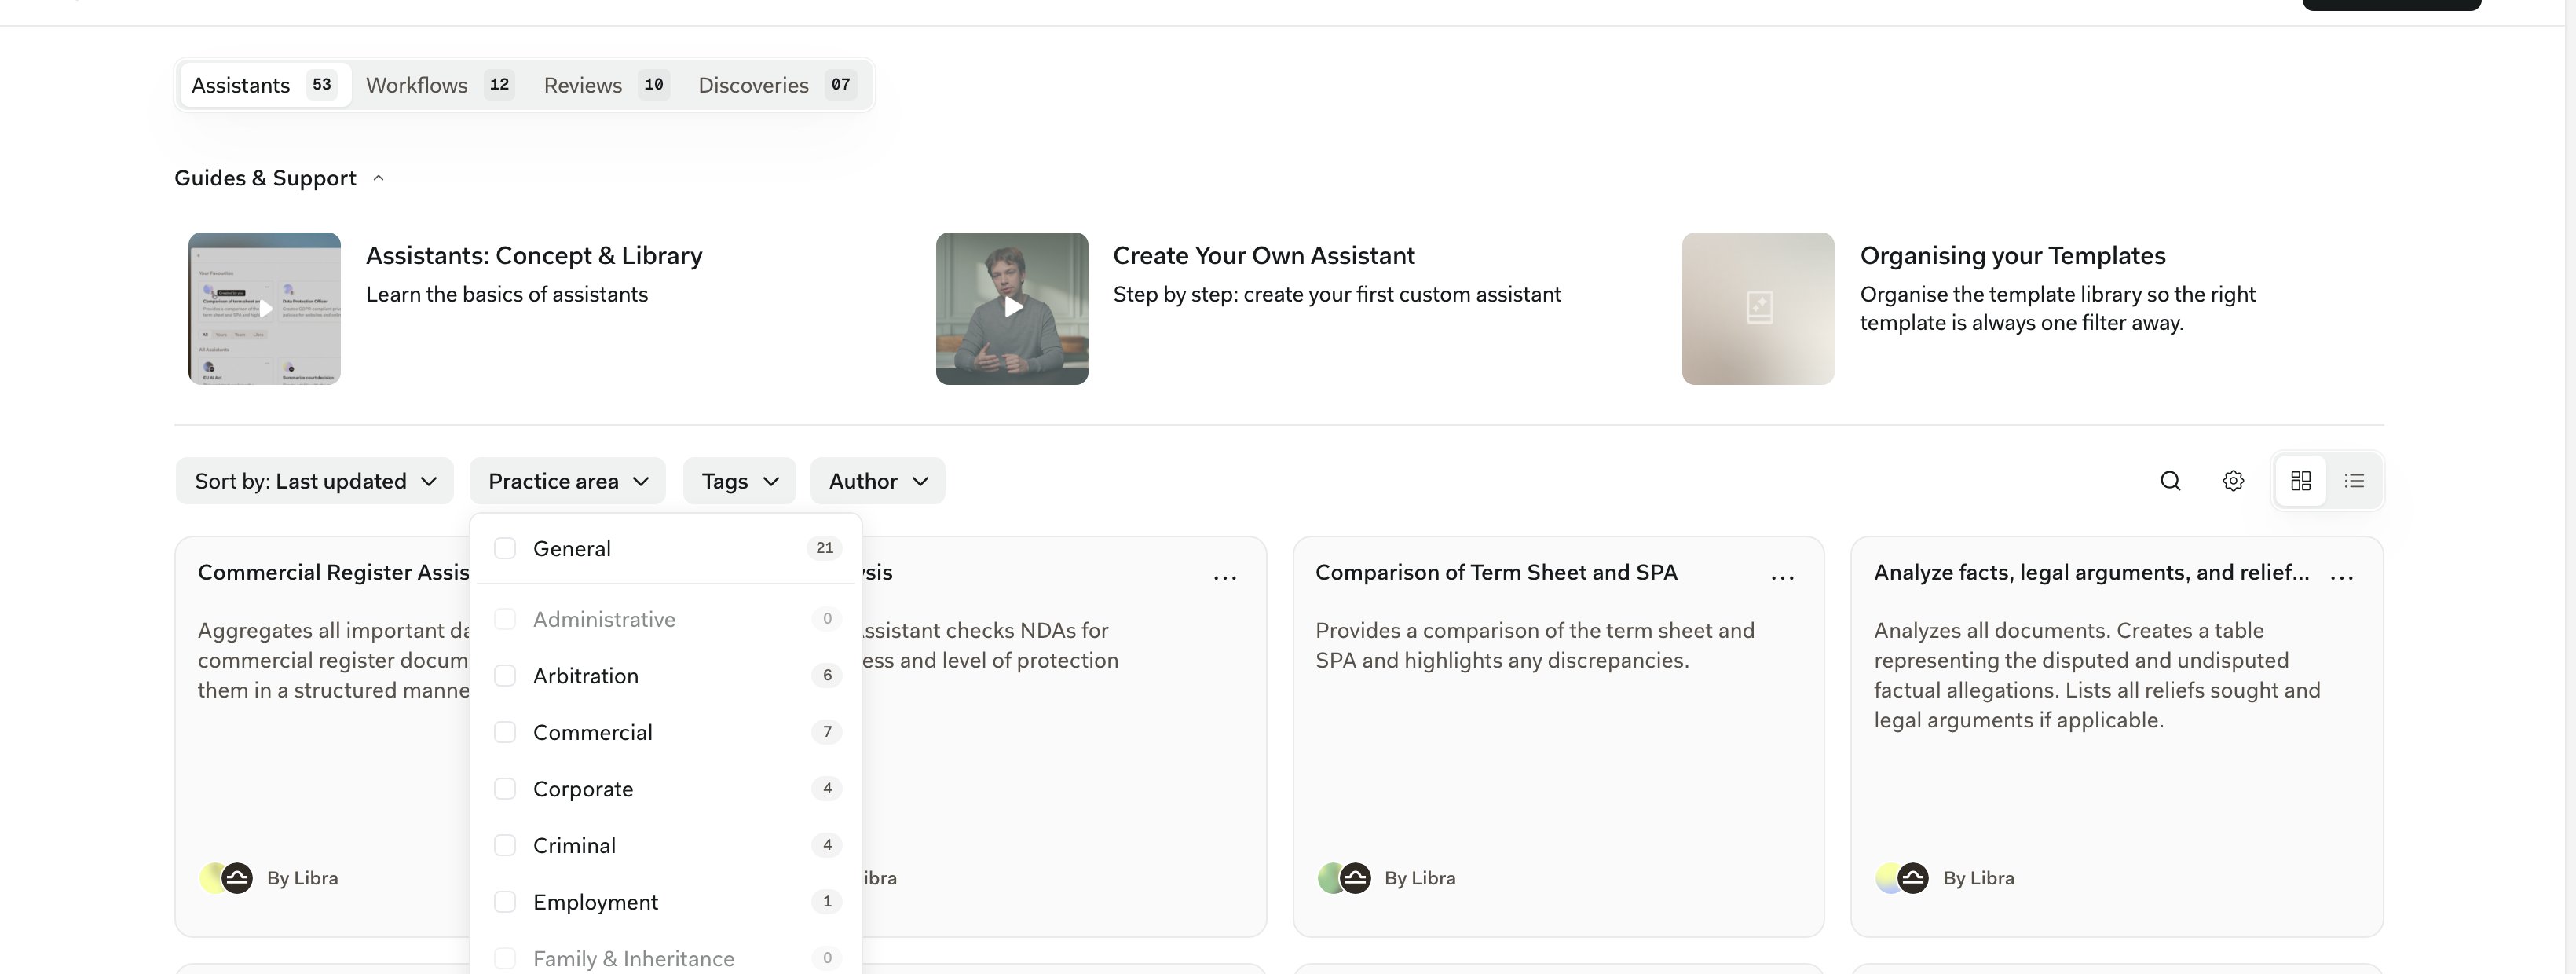Select the Criminal checkbox
2576x974 pixels.
[x=505, y=845]
